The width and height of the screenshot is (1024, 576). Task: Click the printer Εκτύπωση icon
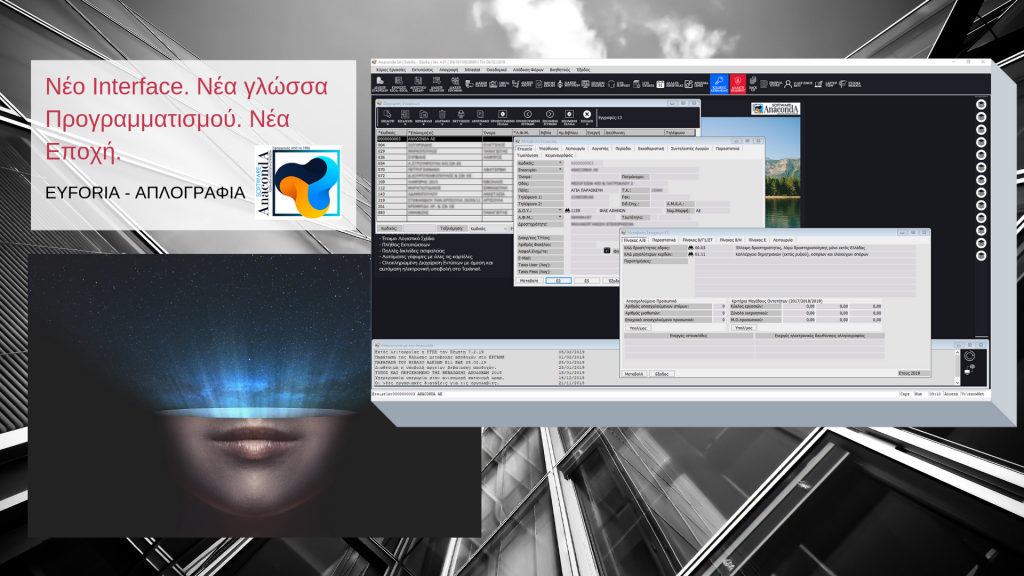[461, 116]
